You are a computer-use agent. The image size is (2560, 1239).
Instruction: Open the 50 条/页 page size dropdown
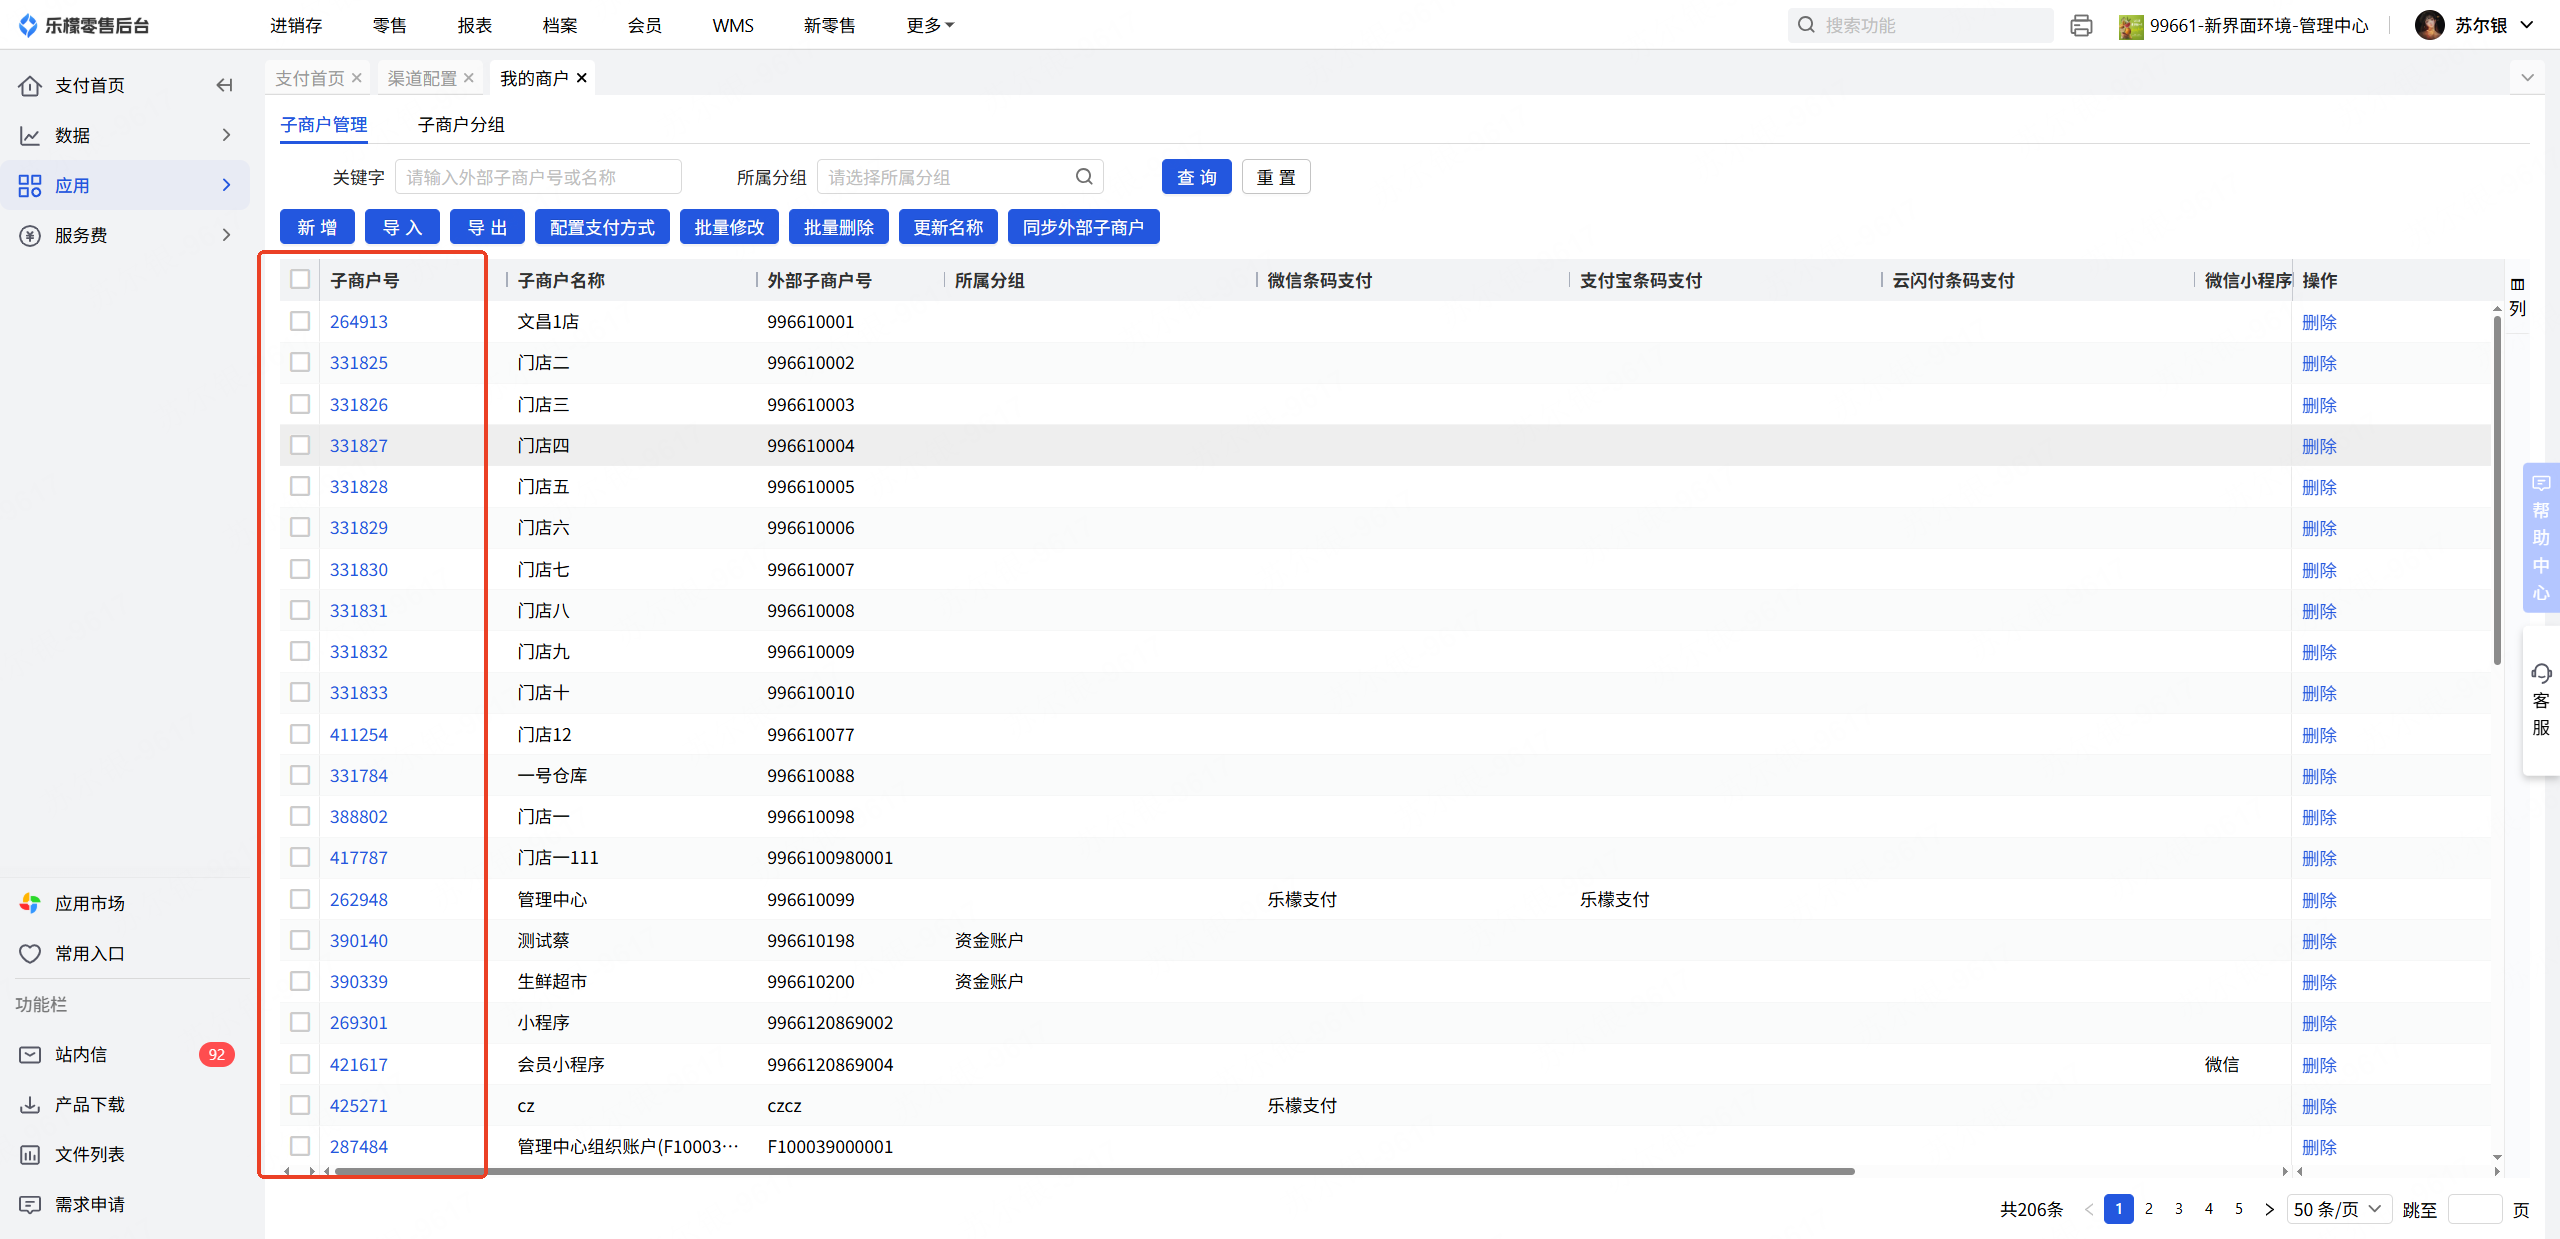pos(2337,1209)
